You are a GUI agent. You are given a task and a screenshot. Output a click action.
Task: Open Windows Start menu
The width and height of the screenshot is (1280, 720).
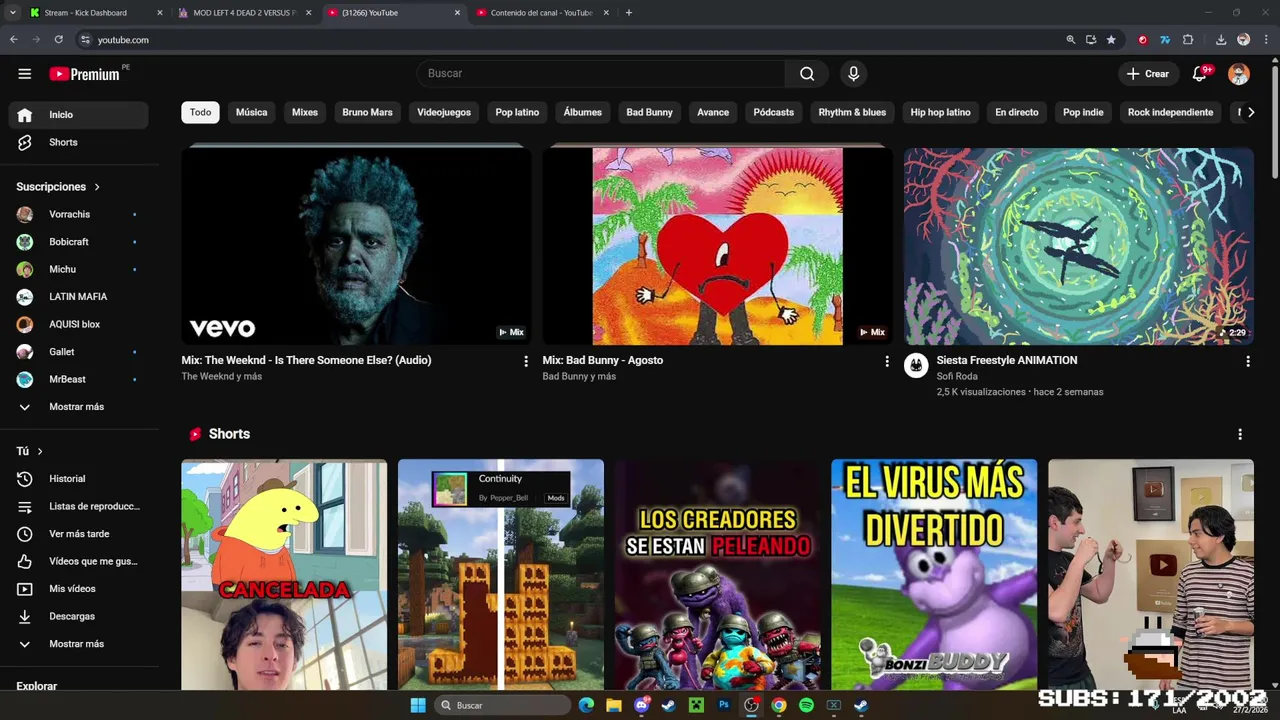[418, 706]
